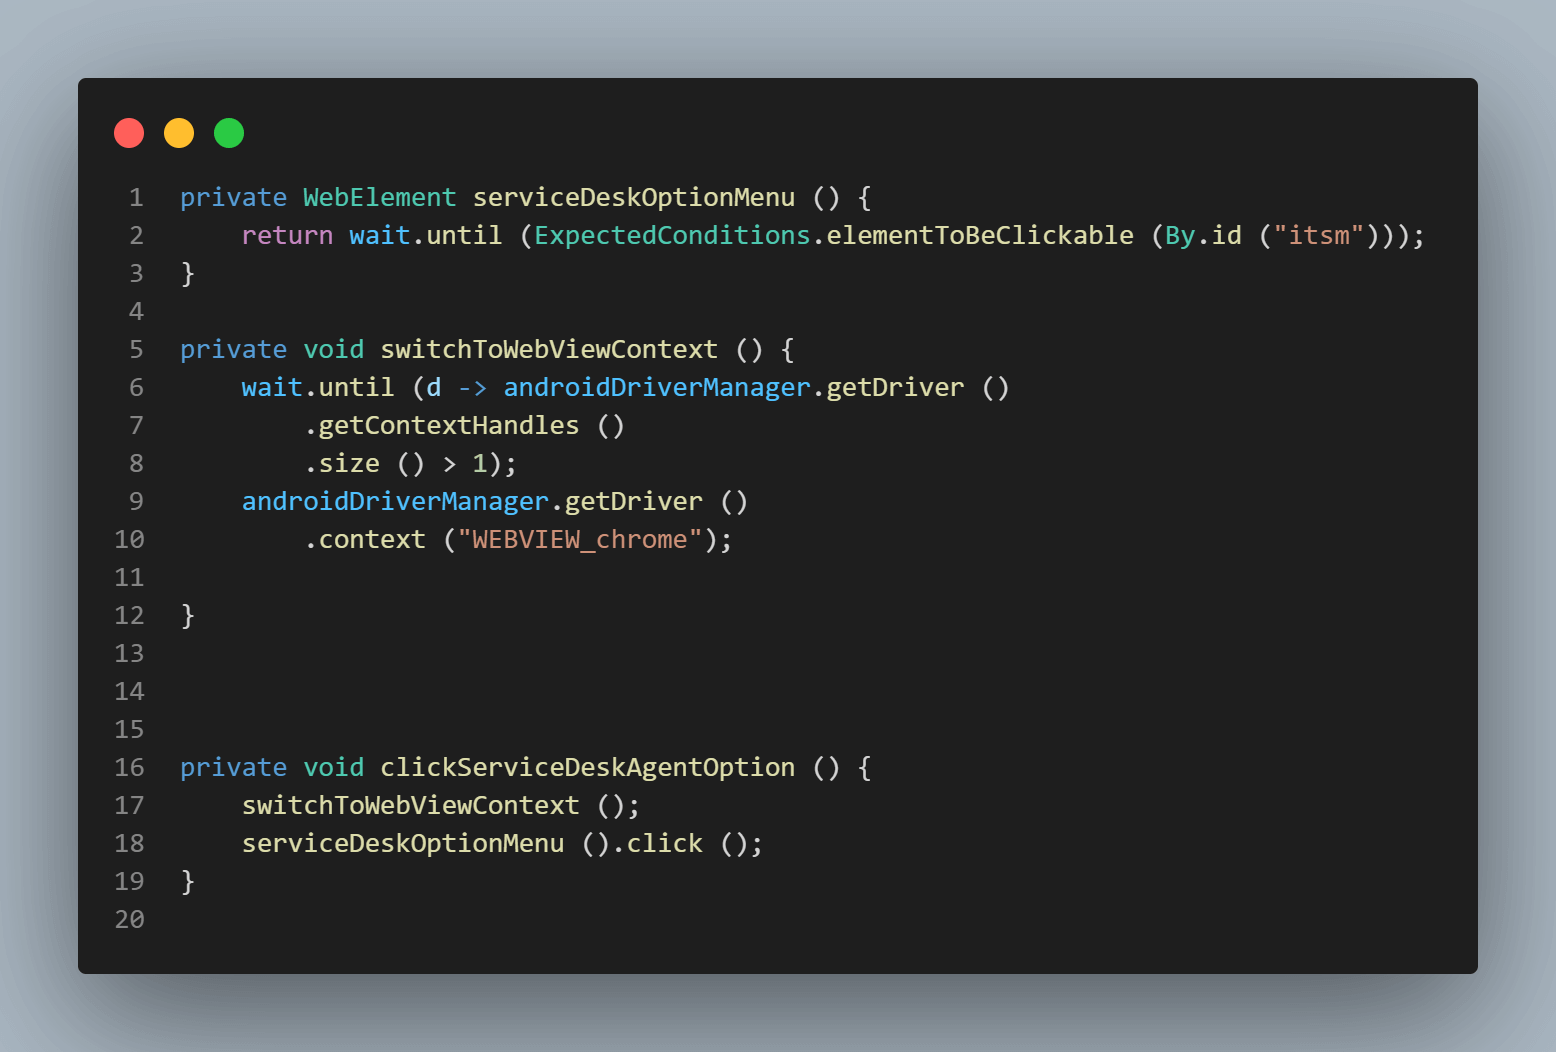This screenshot has height=1052, width=1556.
Task: Click the yellow minimize dot
Action: (x=179, y=133)
